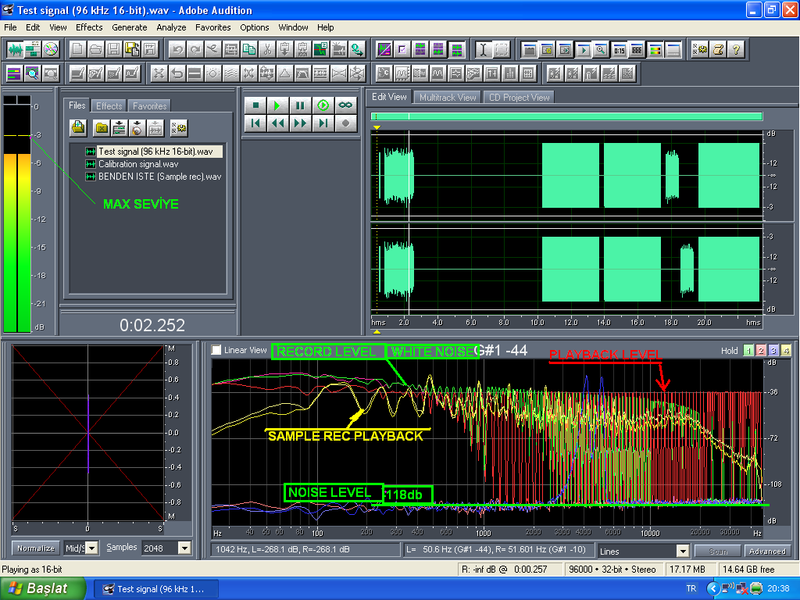Click the CD Project View disc icon
Viewport: 800px width, 600px height.
[x=51, y=49]
